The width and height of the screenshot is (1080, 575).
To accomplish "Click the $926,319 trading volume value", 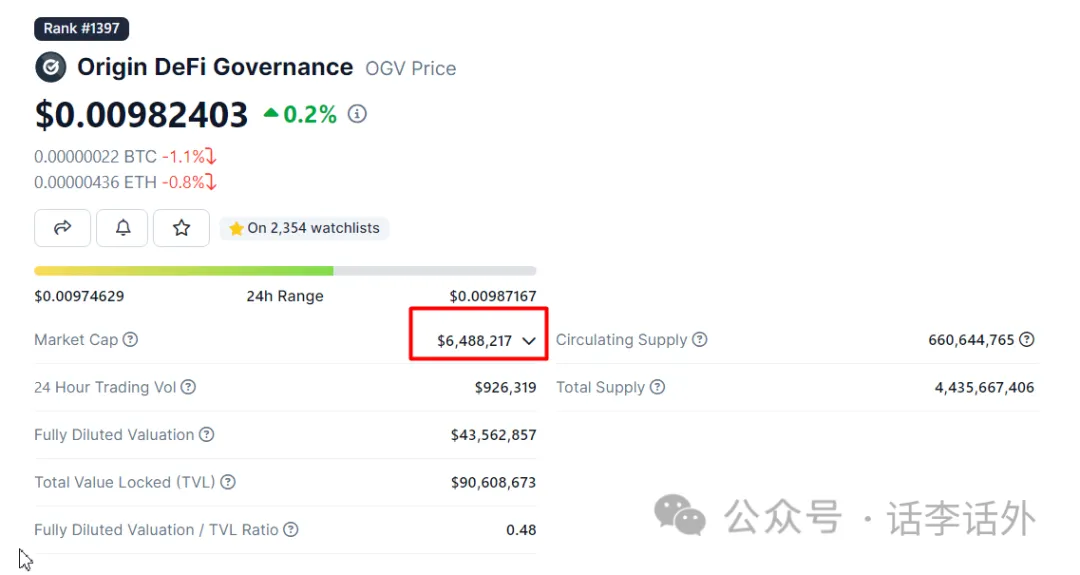I will 505,388.
